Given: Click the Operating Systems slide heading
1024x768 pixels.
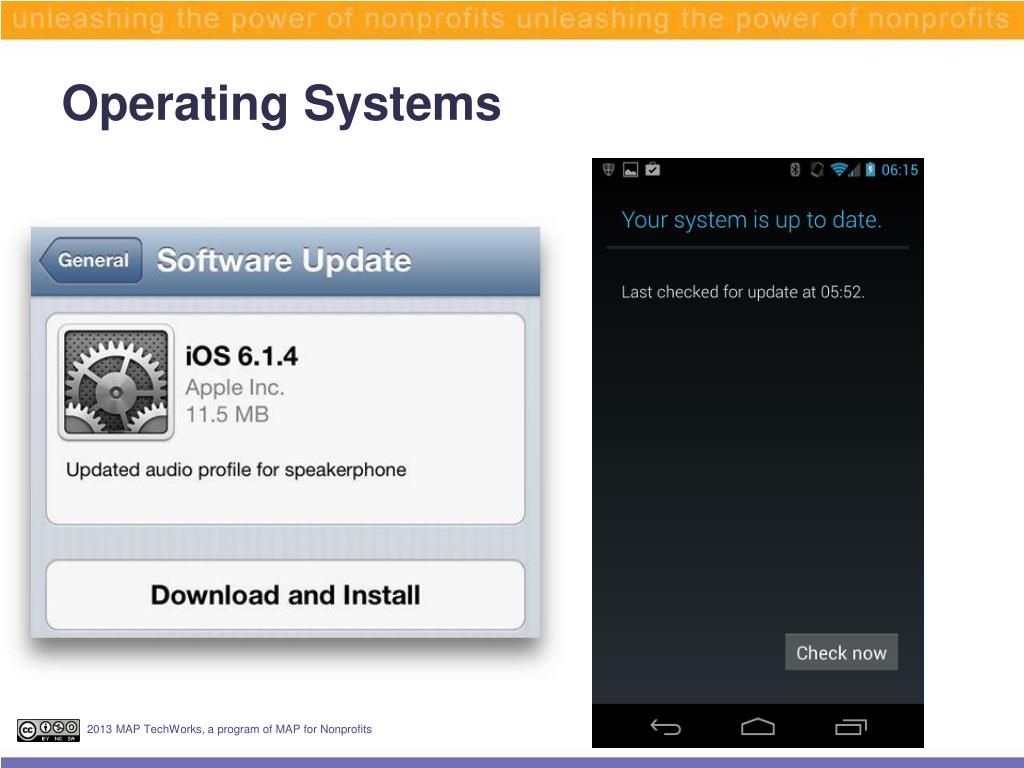Looking at the screenshot, I should [281, 104].
